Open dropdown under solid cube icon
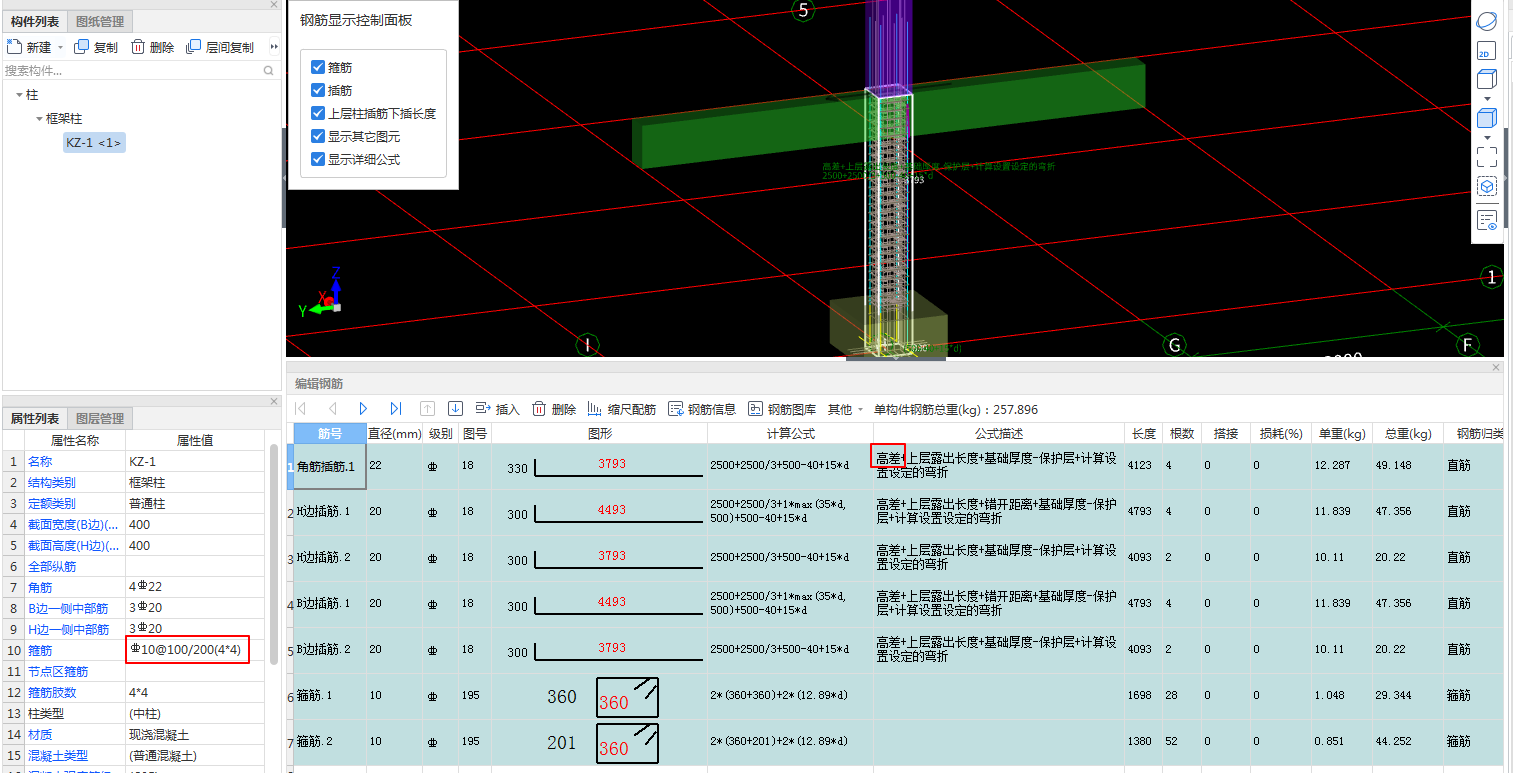The height and width of the screenshot is (773, 1513). (x=1487, y=137)
